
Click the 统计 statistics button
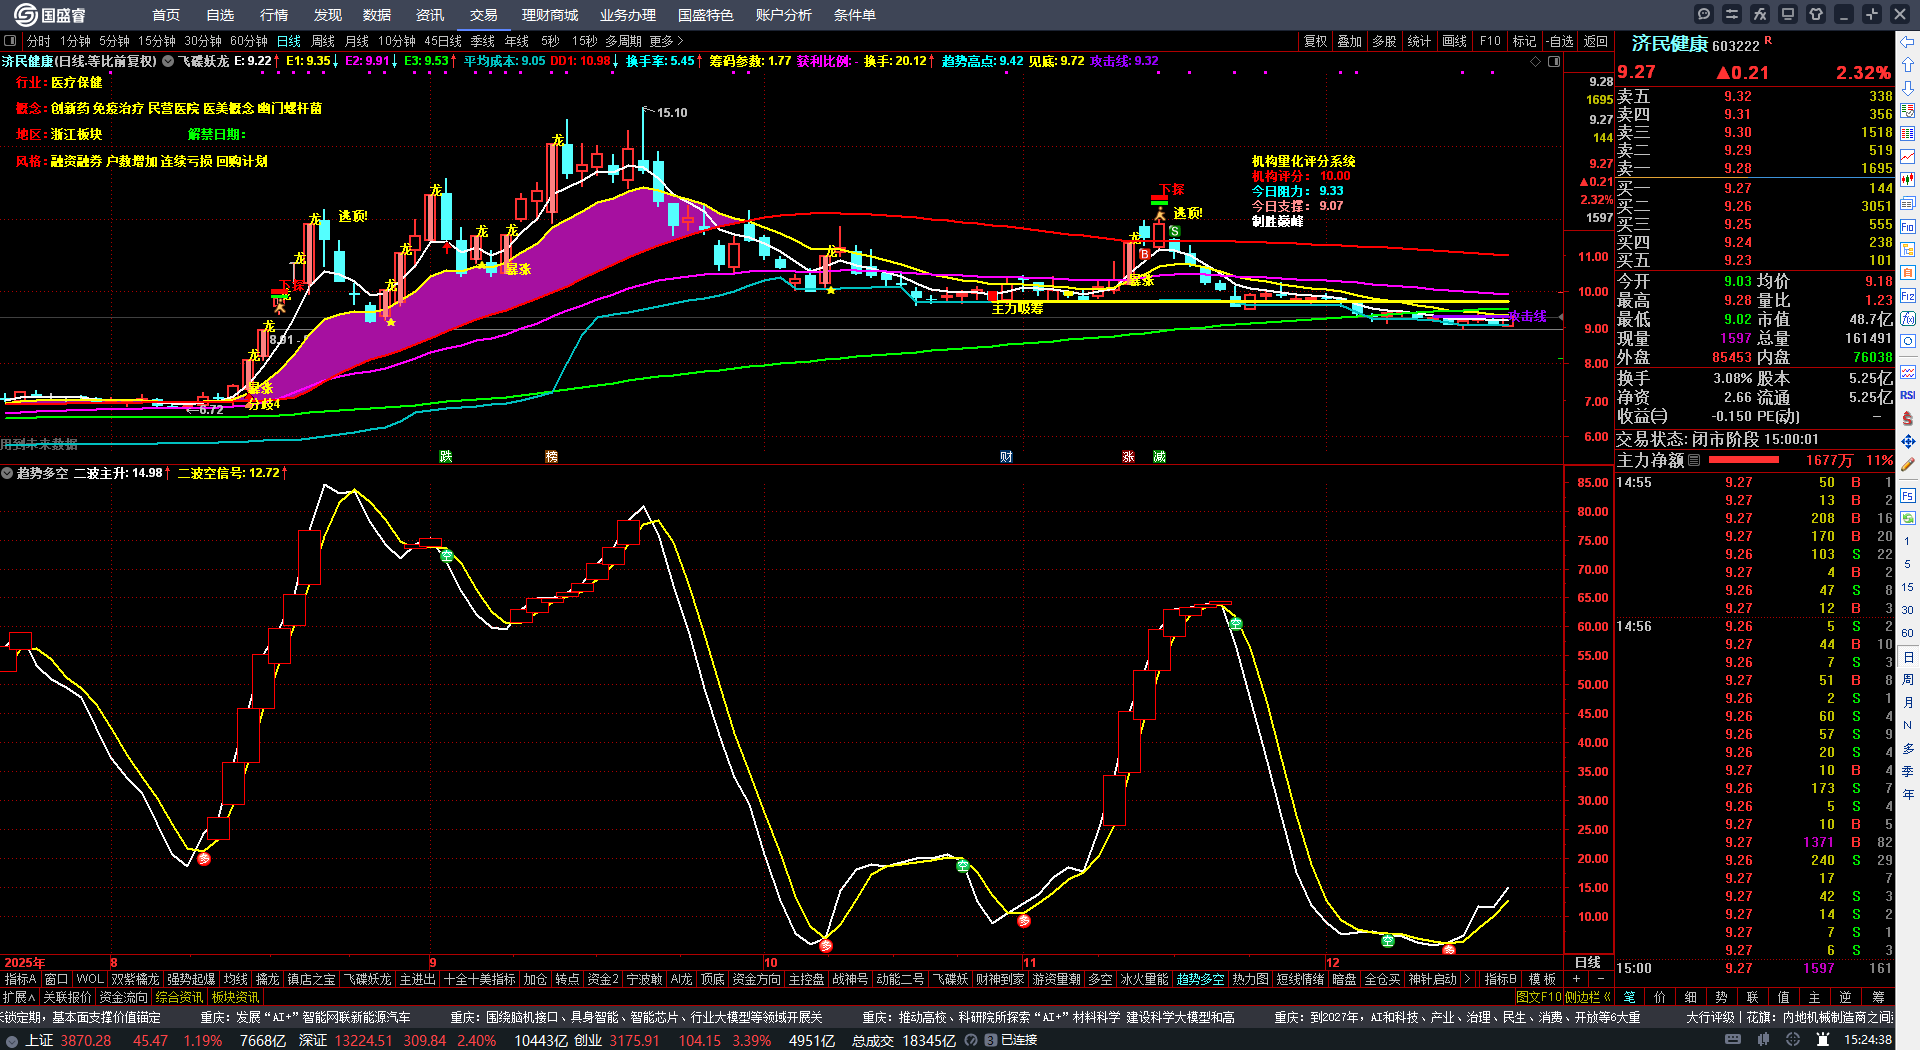pos(1419,41)
